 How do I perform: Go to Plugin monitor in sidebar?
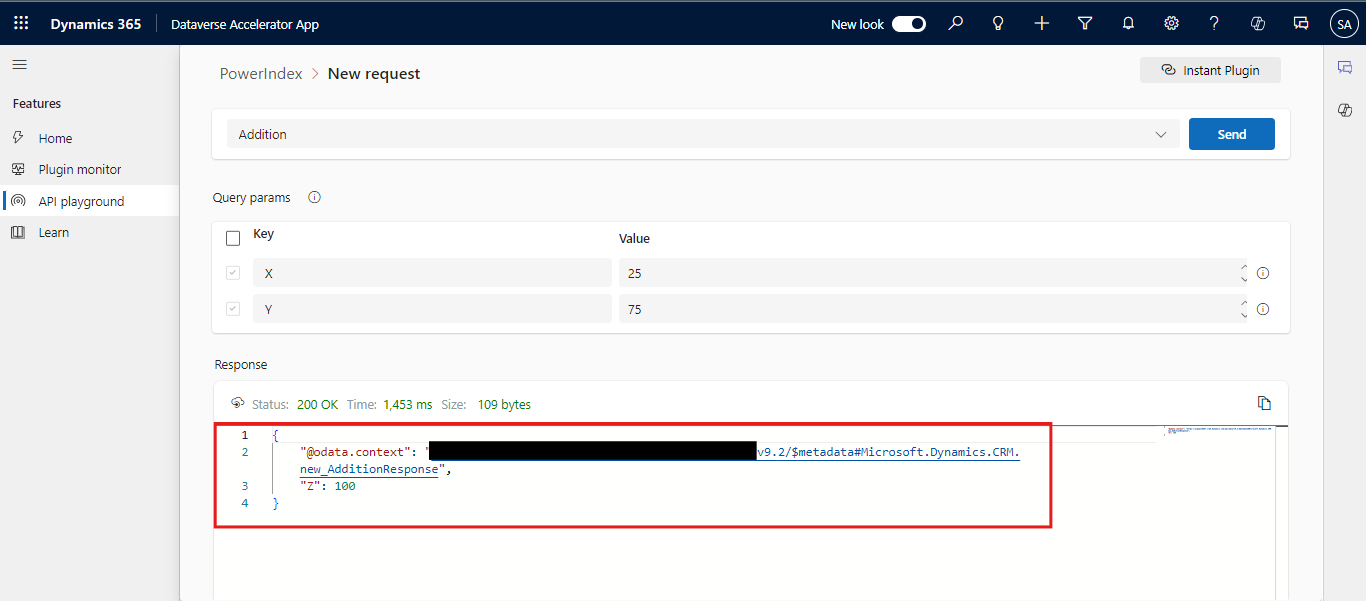(x=80, y=170)
